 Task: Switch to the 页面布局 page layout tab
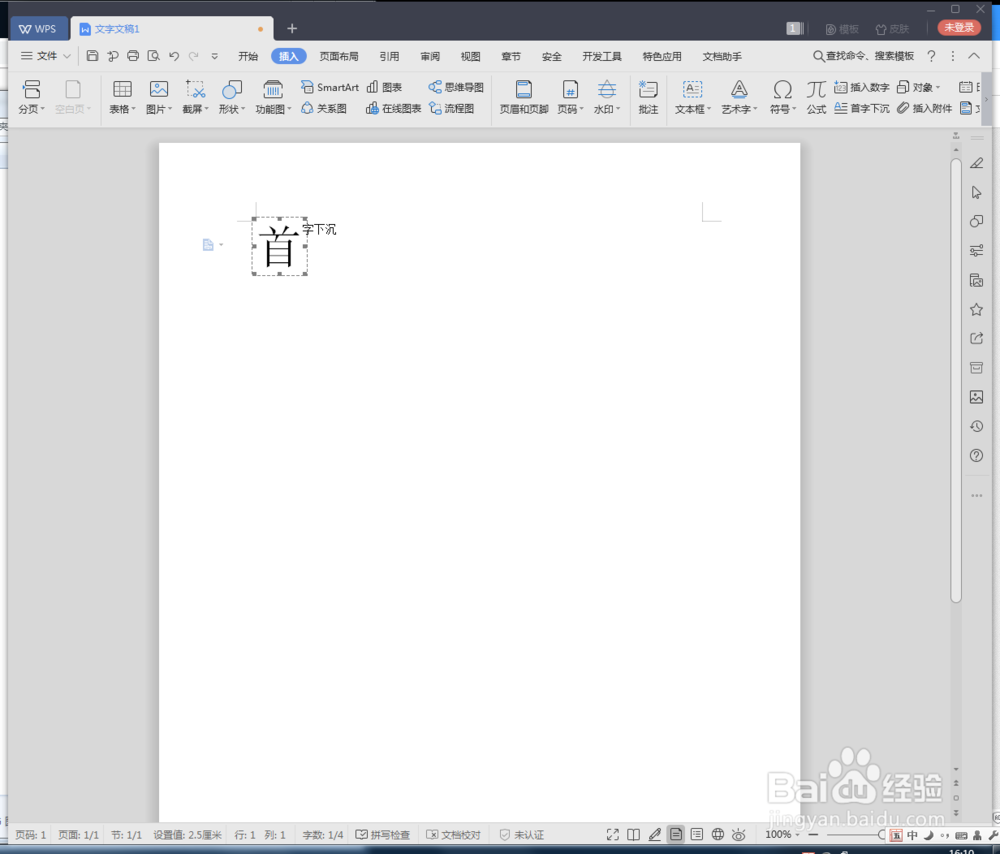(339, 56)
